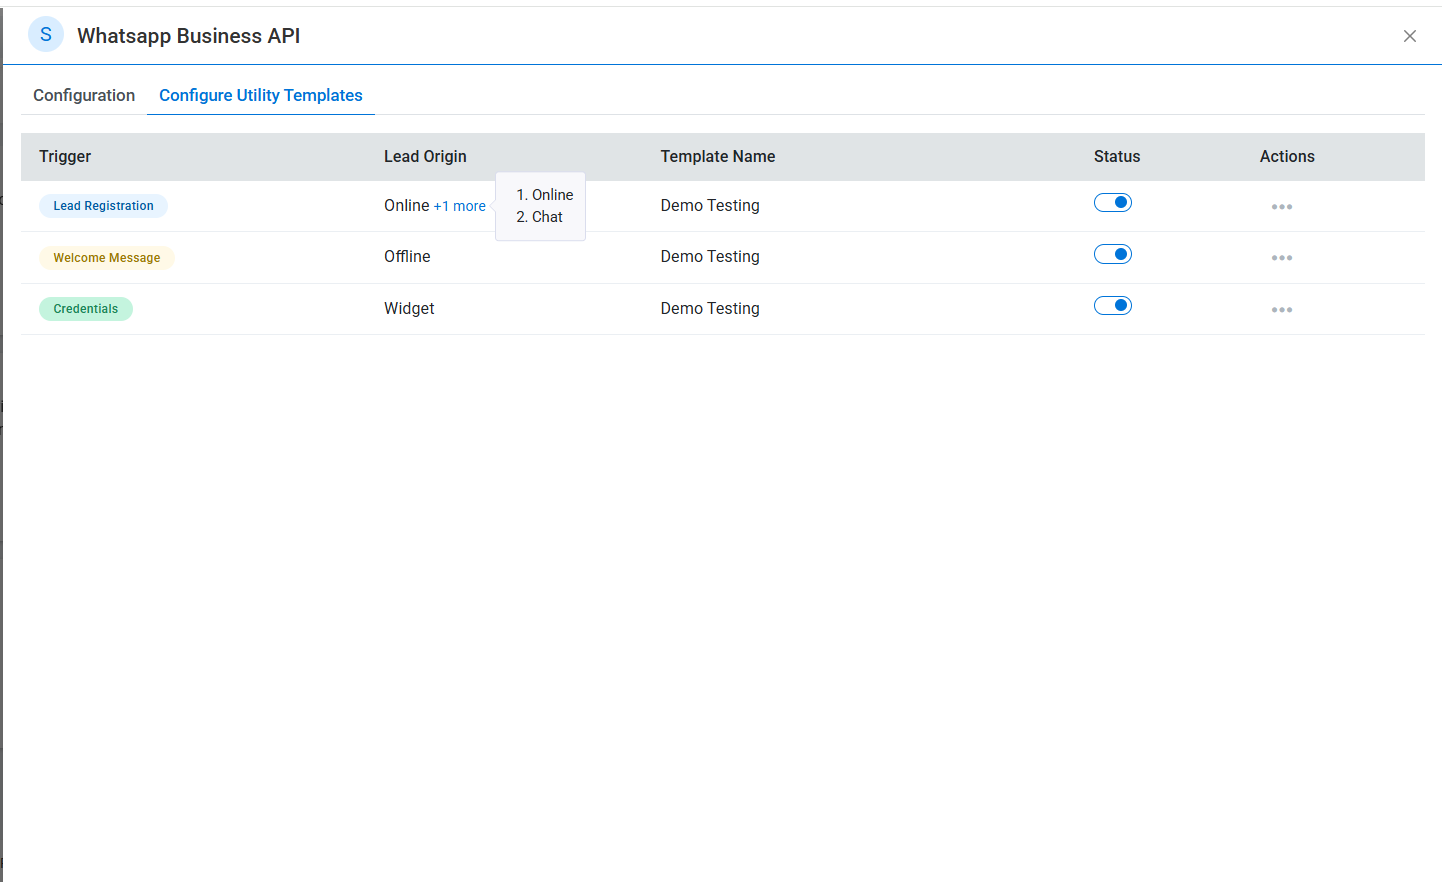This screenshot has height=882, width=1442.
Task: Toggle the Credentials template status
Action: 1112,306
